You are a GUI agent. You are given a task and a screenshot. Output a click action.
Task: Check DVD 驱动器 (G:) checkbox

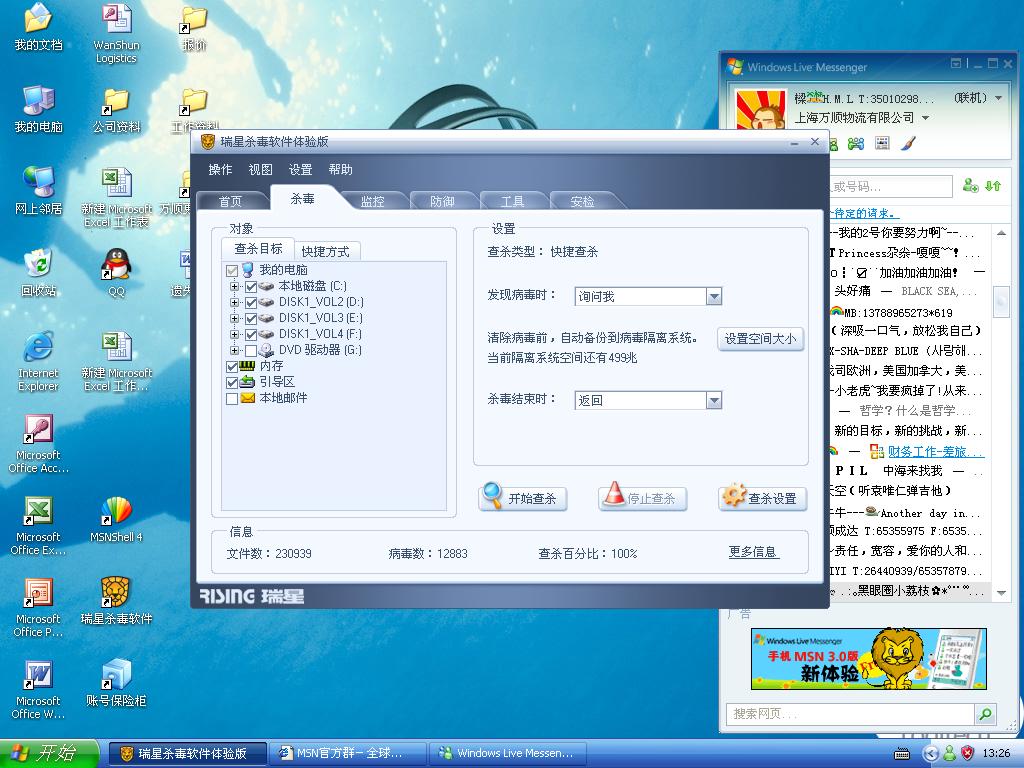tap(251, 351)
